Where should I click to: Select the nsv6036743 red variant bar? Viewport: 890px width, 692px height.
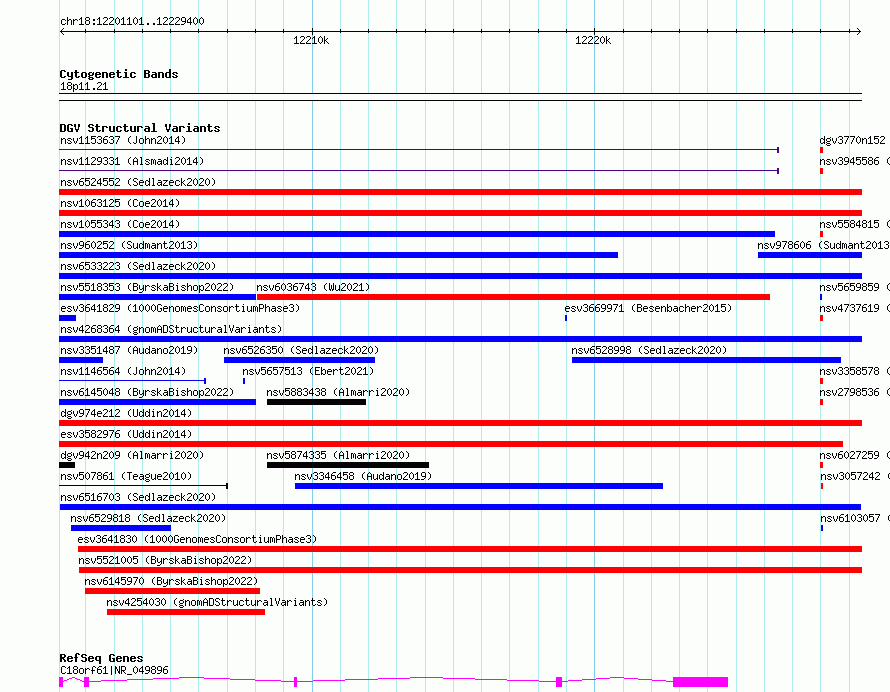pyautogui.click(x=513, y=297)
